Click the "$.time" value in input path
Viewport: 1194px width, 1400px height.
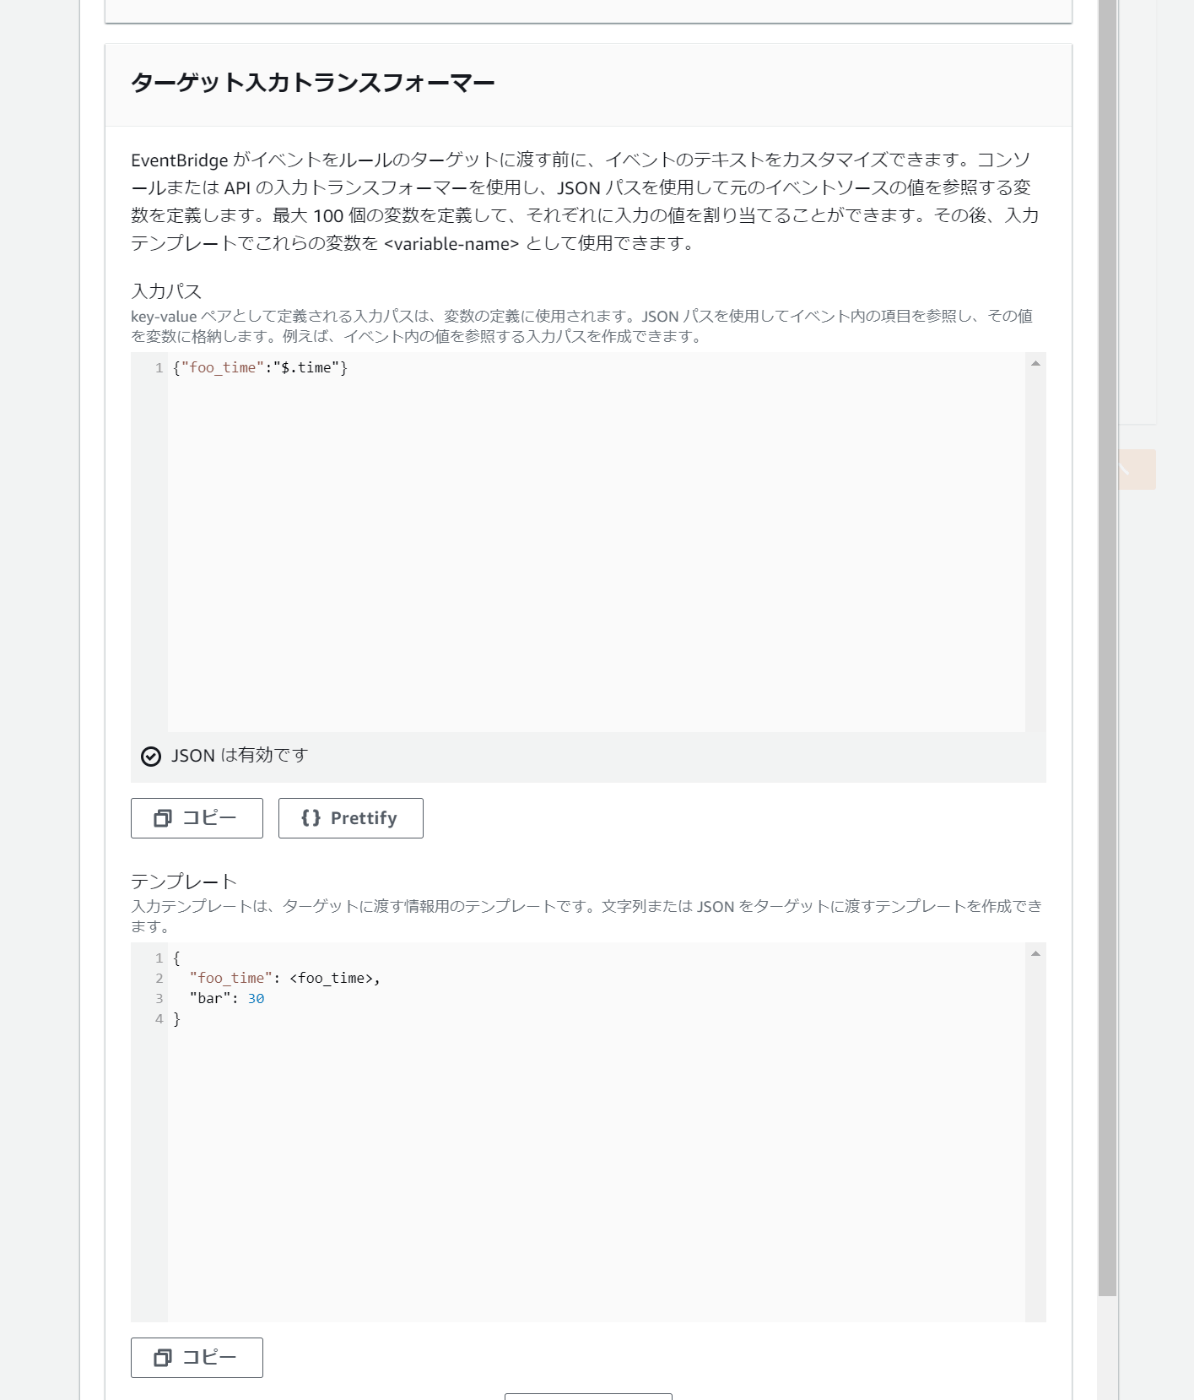click(x=306, y=368)
